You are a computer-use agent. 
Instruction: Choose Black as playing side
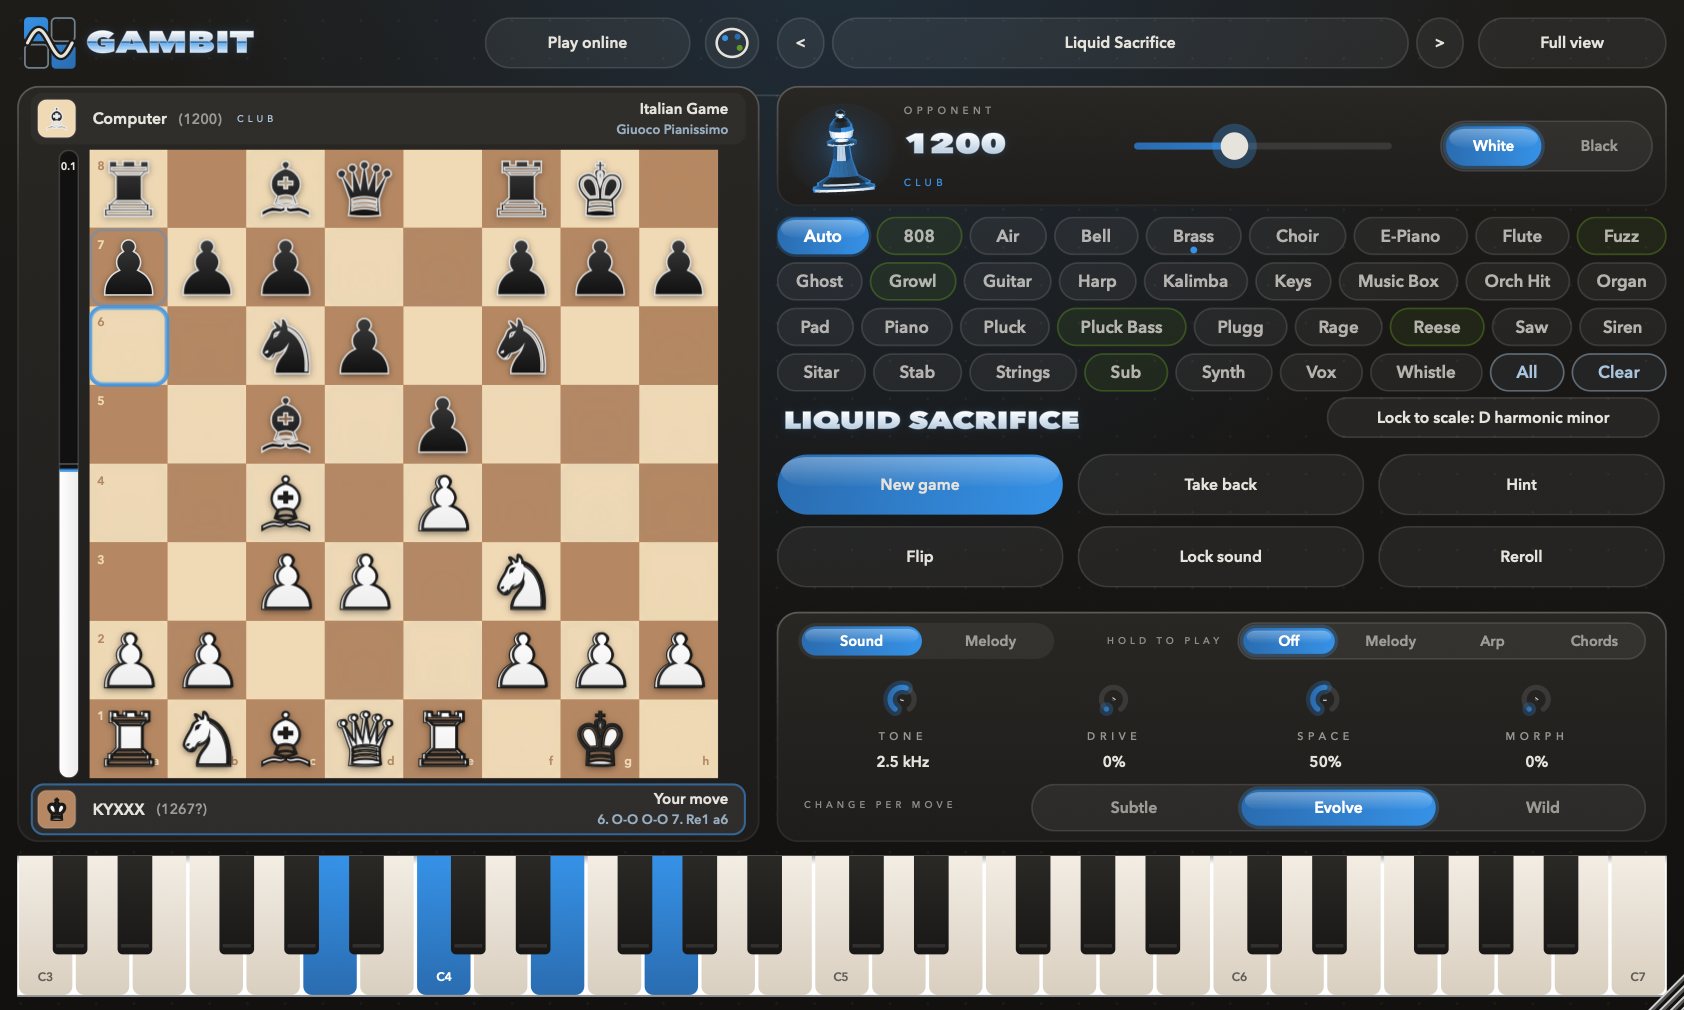coord(1598,146)
